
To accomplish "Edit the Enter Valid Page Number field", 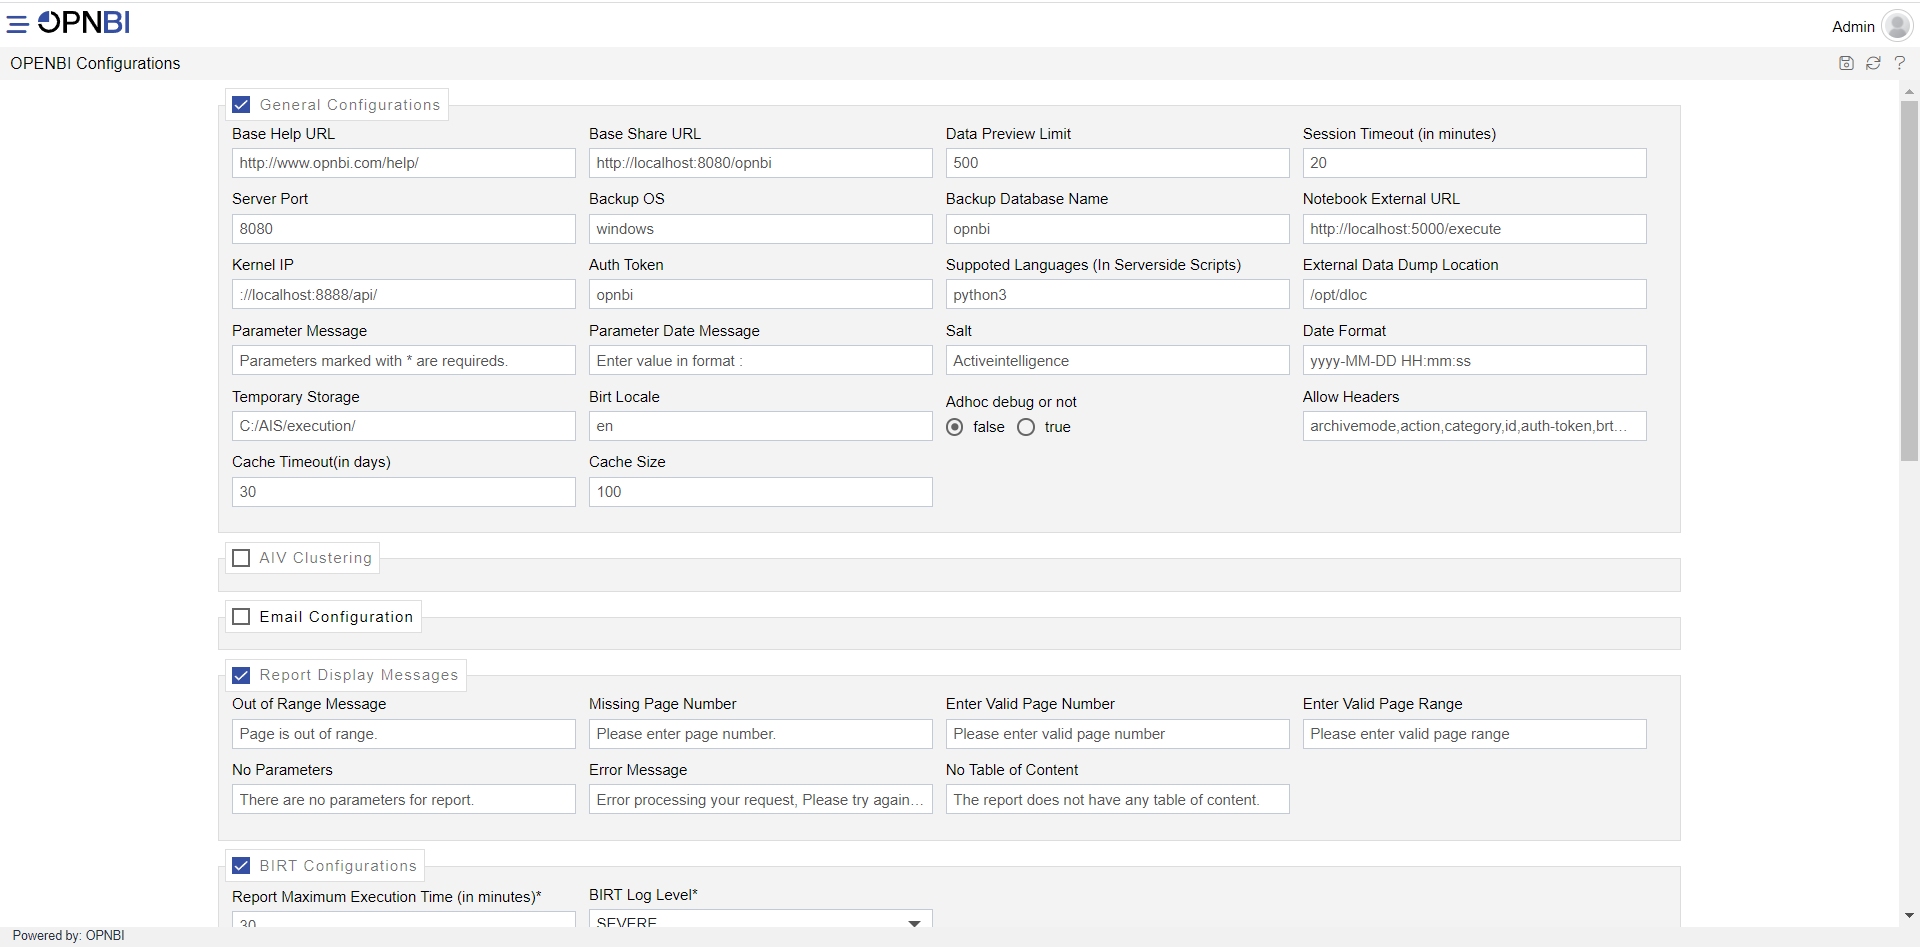I will point(1118,734).
